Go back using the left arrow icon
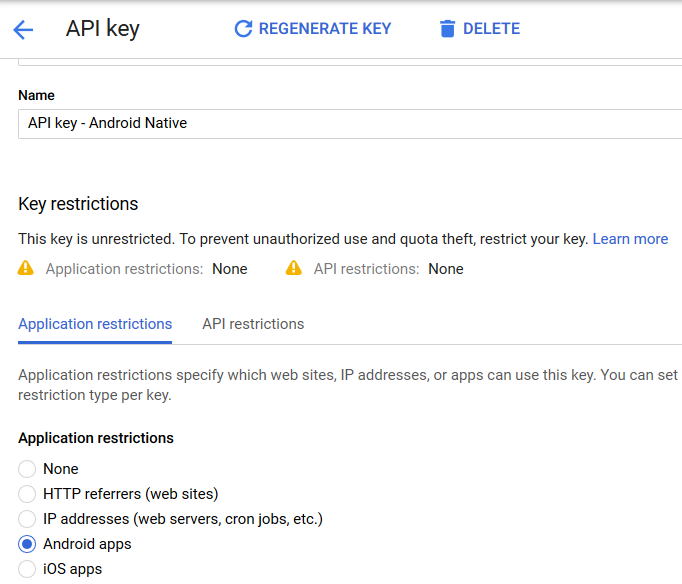Screen dimensions: 682x584 click(23, 30)
